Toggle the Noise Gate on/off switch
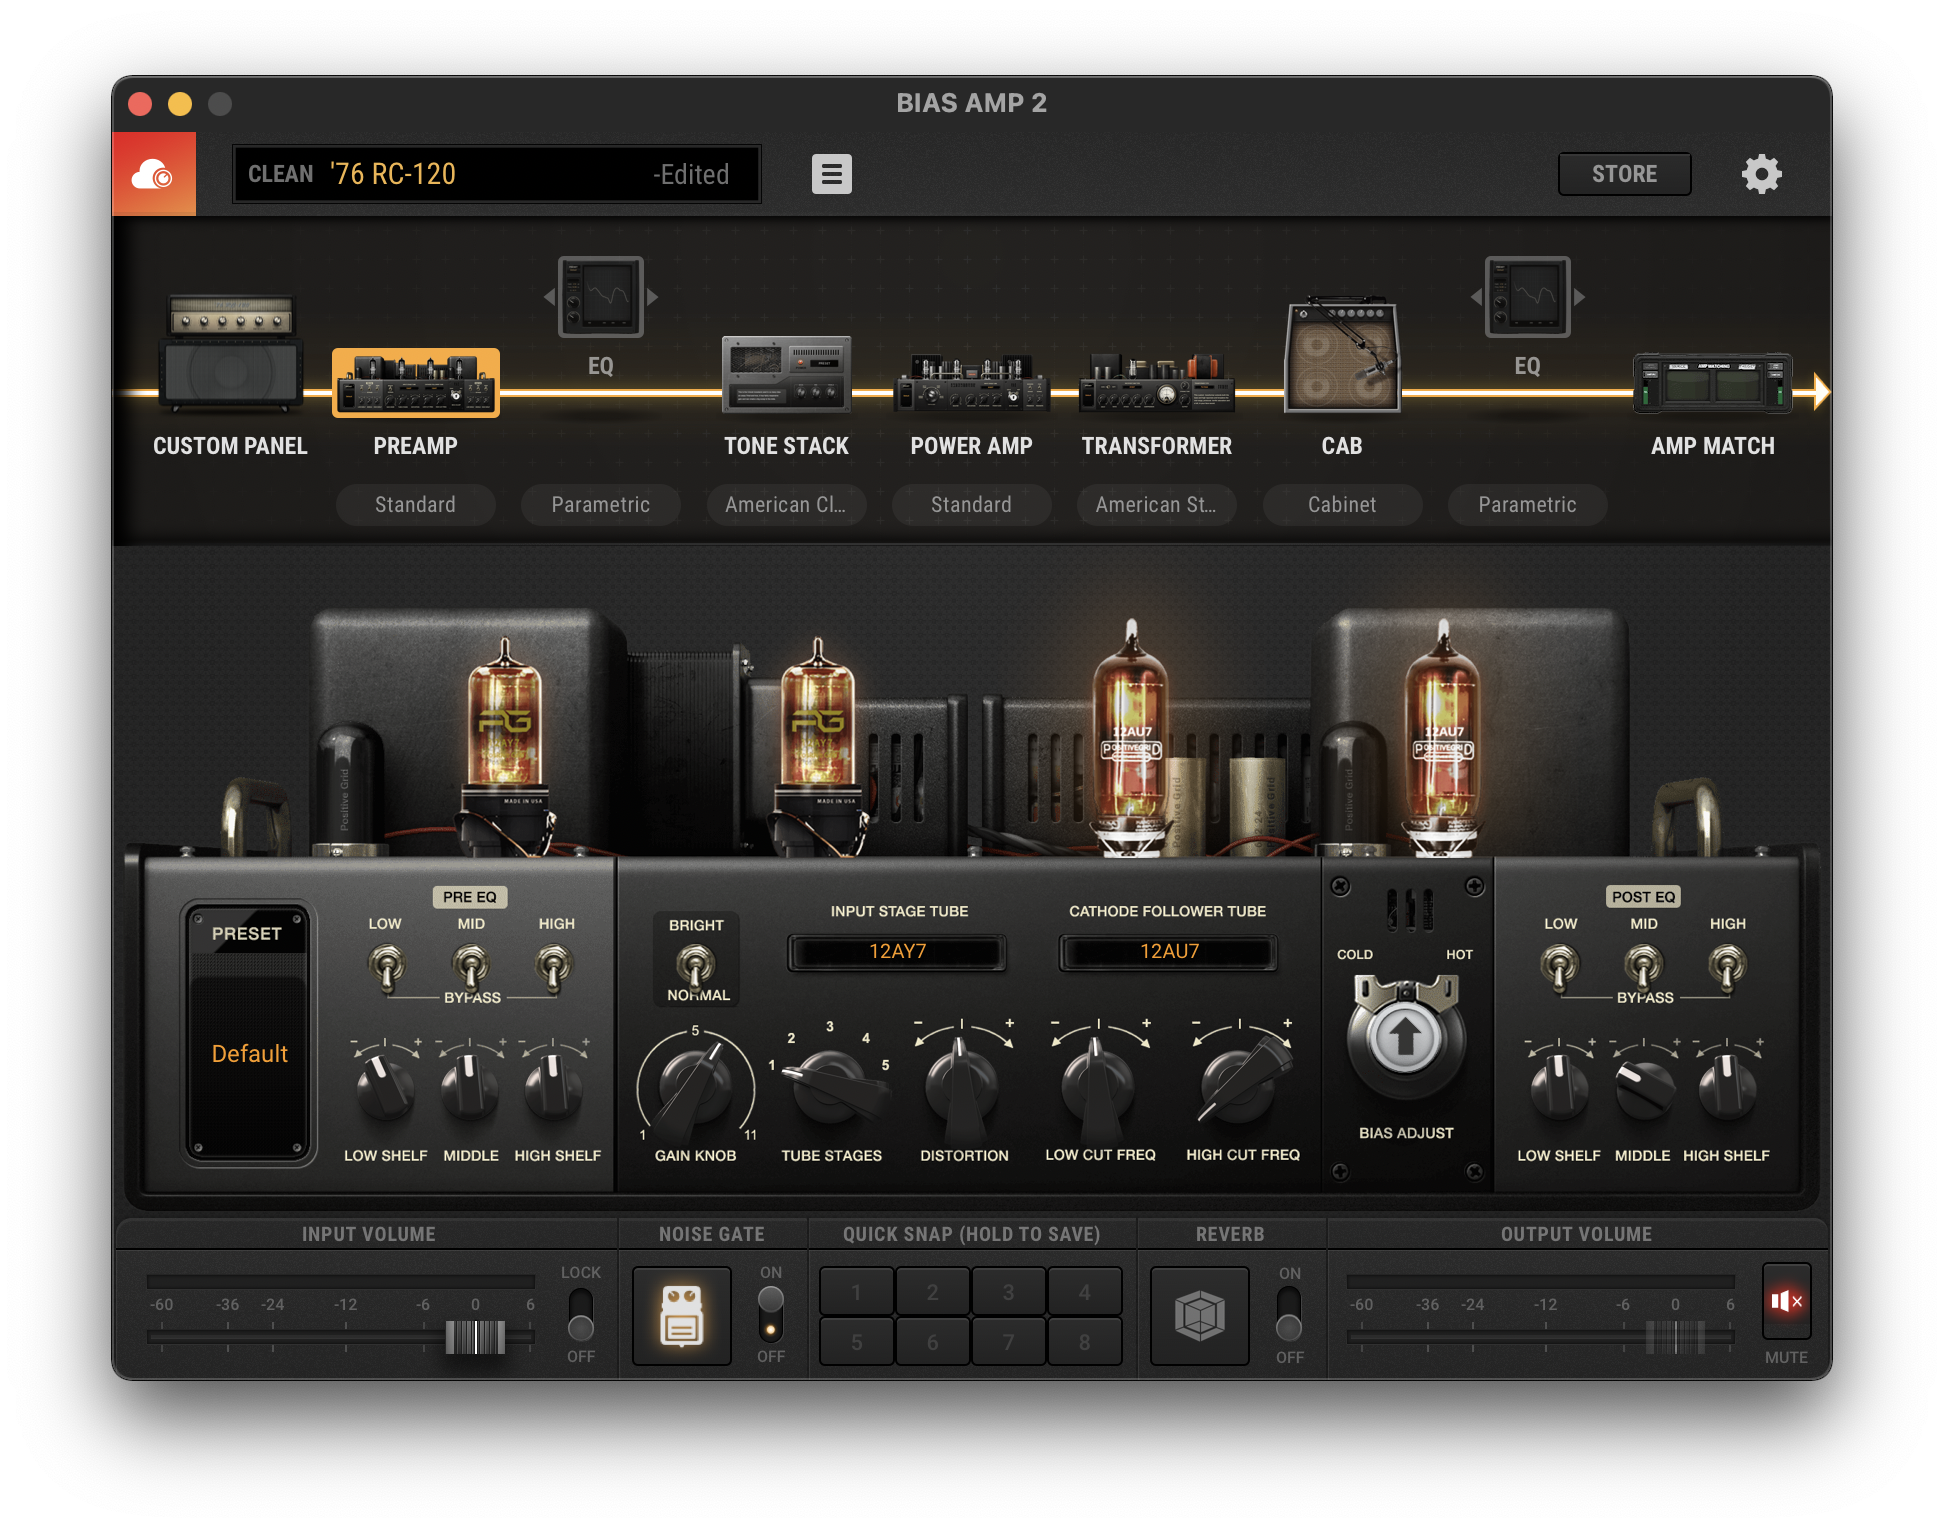The image size is (1944, 1528). pos(770,1314)
